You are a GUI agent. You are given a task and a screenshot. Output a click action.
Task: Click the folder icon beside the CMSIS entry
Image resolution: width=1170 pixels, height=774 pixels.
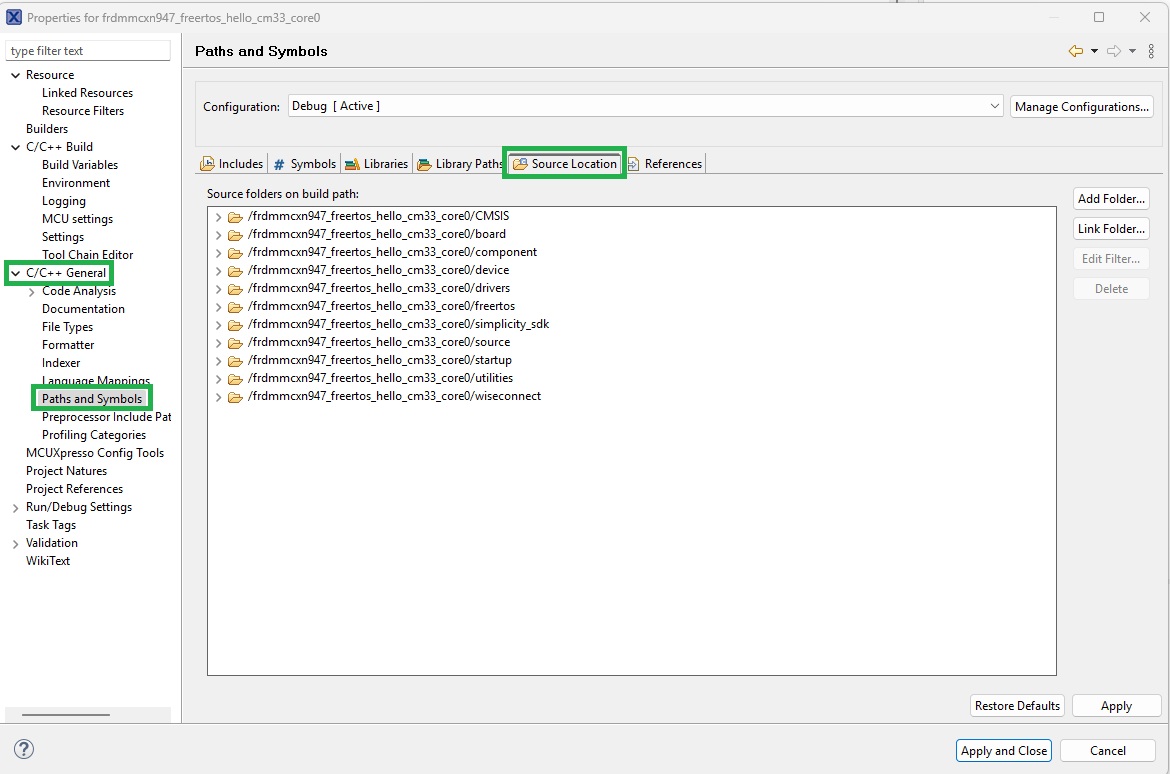(234, 215)
